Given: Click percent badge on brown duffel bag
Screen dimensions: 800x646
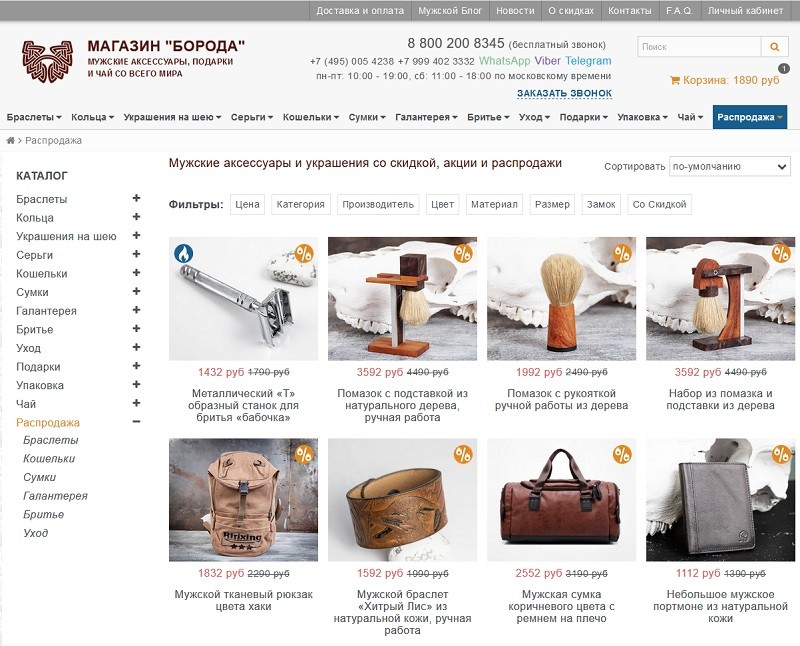Looking at the screenshot, I should (x=622, y=454).
